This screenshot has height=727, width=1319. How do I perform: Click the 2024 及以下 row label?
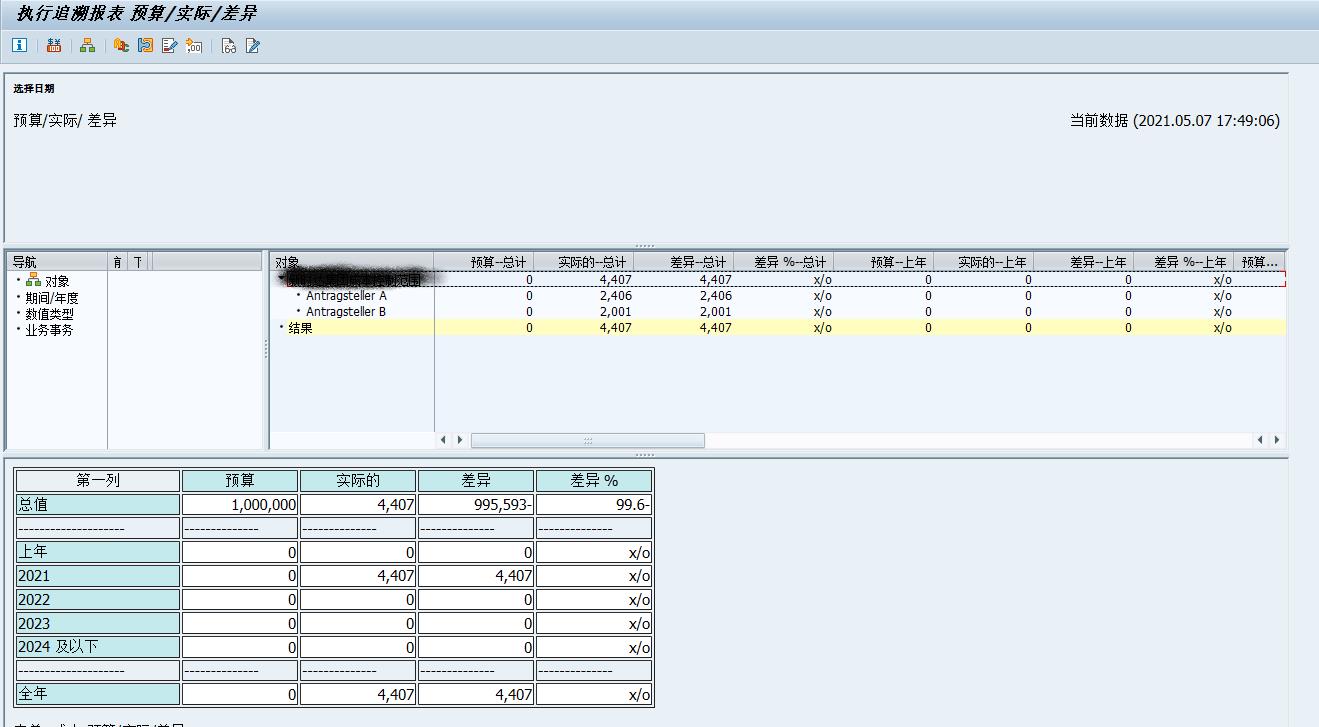click(98, 648)
